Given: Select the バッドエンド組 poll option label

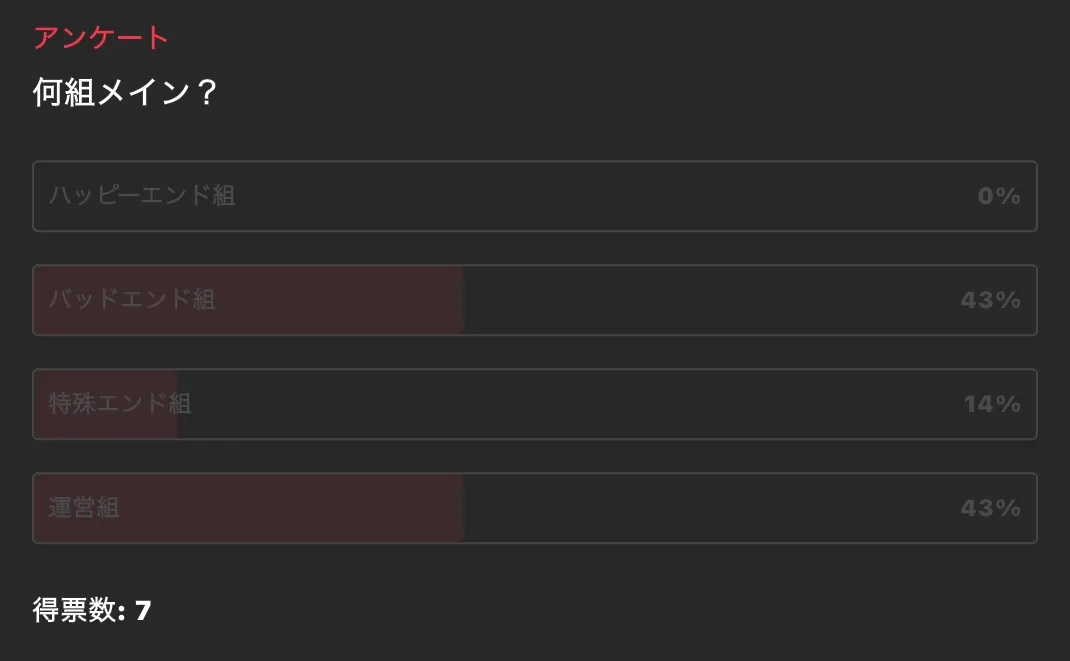Looking at the screenshot, I should tap(132, 300).
